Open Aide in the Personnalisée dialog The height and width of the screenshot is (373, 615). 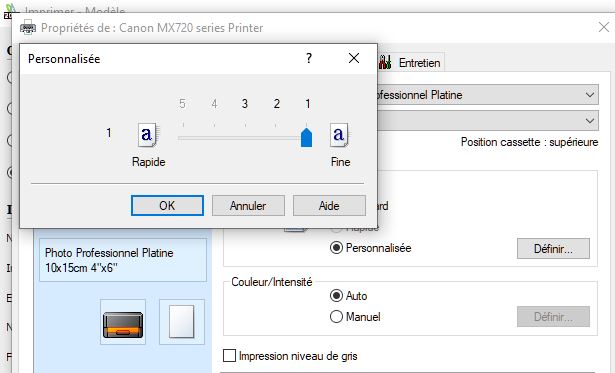point(329,206)
